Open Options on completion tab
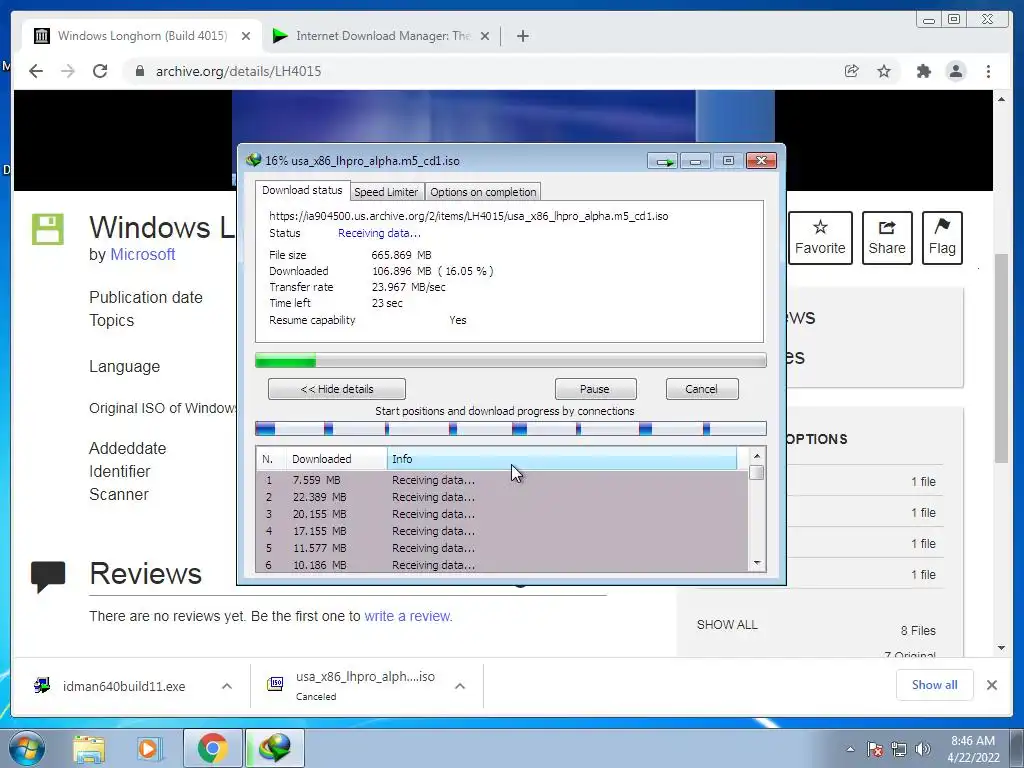Viewport: 1024px width, 768px height. tap(483, 192)
